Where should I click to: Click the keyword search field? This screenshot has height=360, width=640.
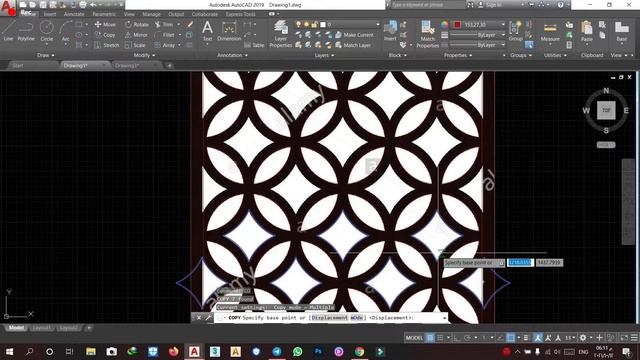click(427, 5)
